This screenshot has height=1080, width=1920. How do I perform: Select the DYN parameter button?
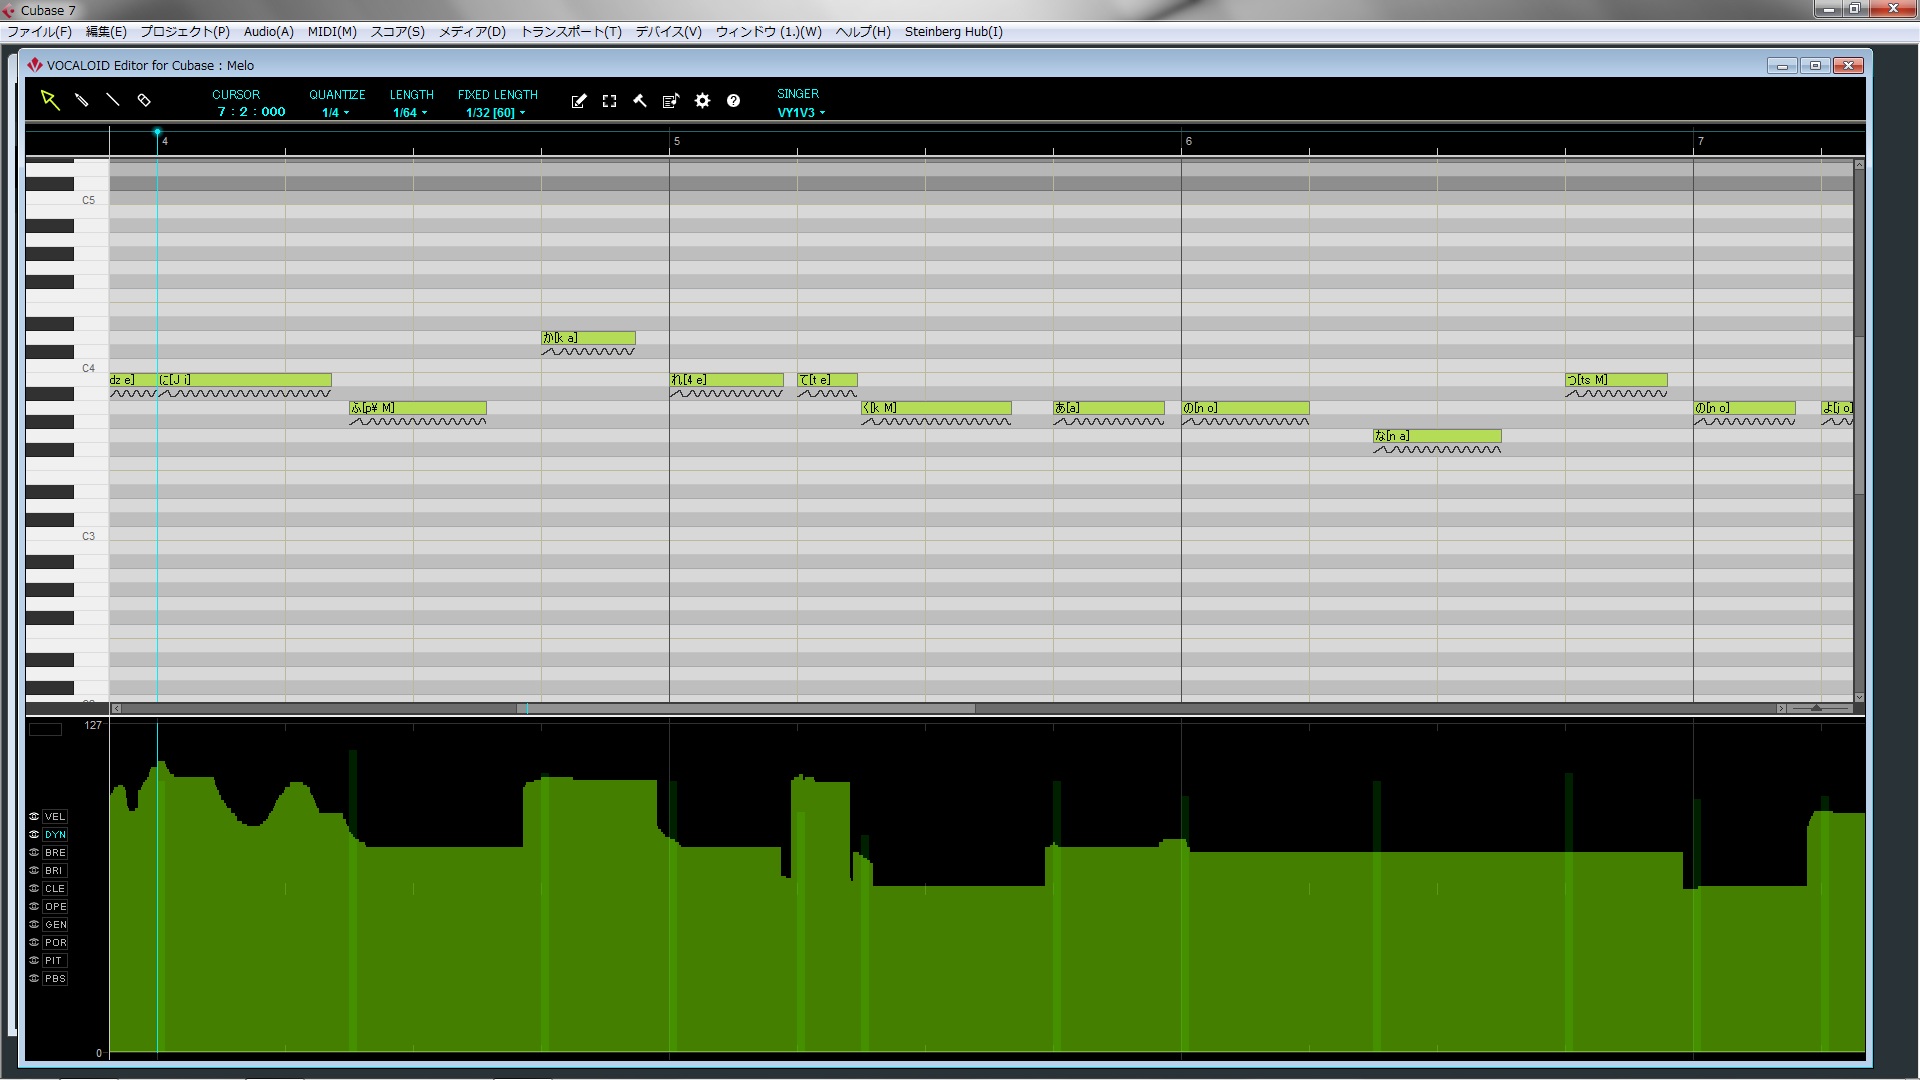55,835
